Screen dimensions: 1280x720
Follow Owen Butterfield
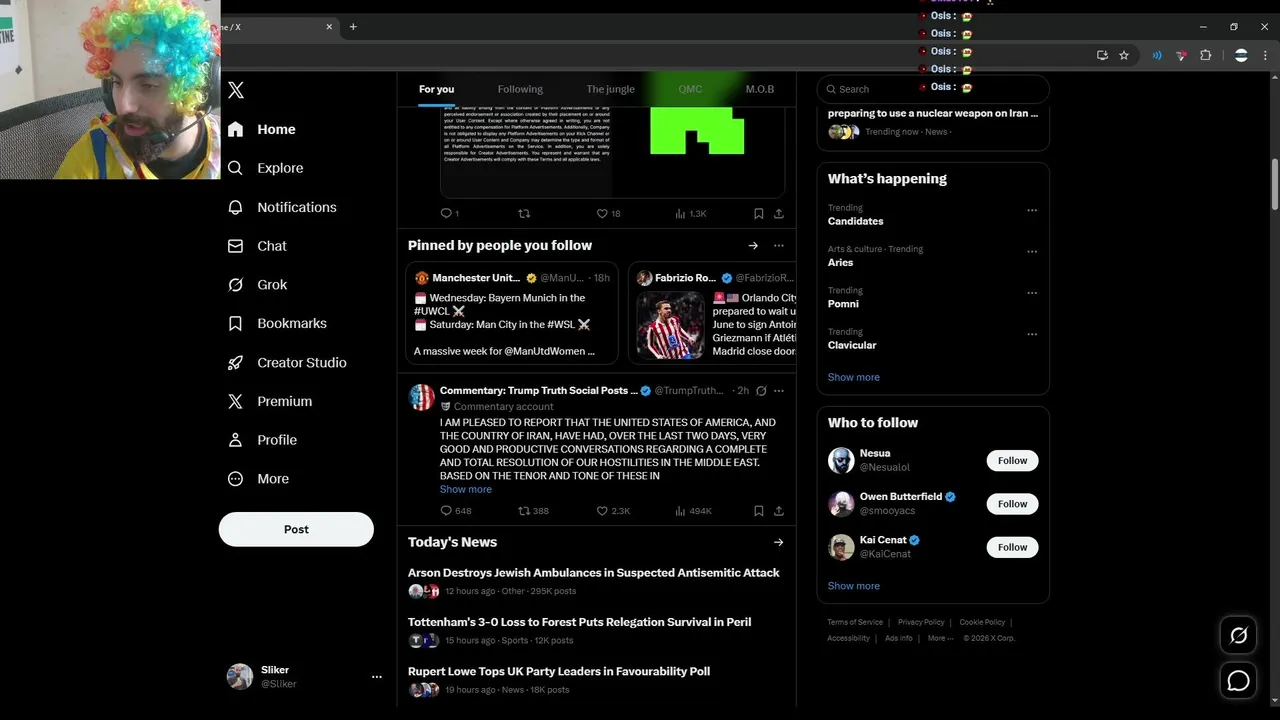click(x=1012, y=504)
